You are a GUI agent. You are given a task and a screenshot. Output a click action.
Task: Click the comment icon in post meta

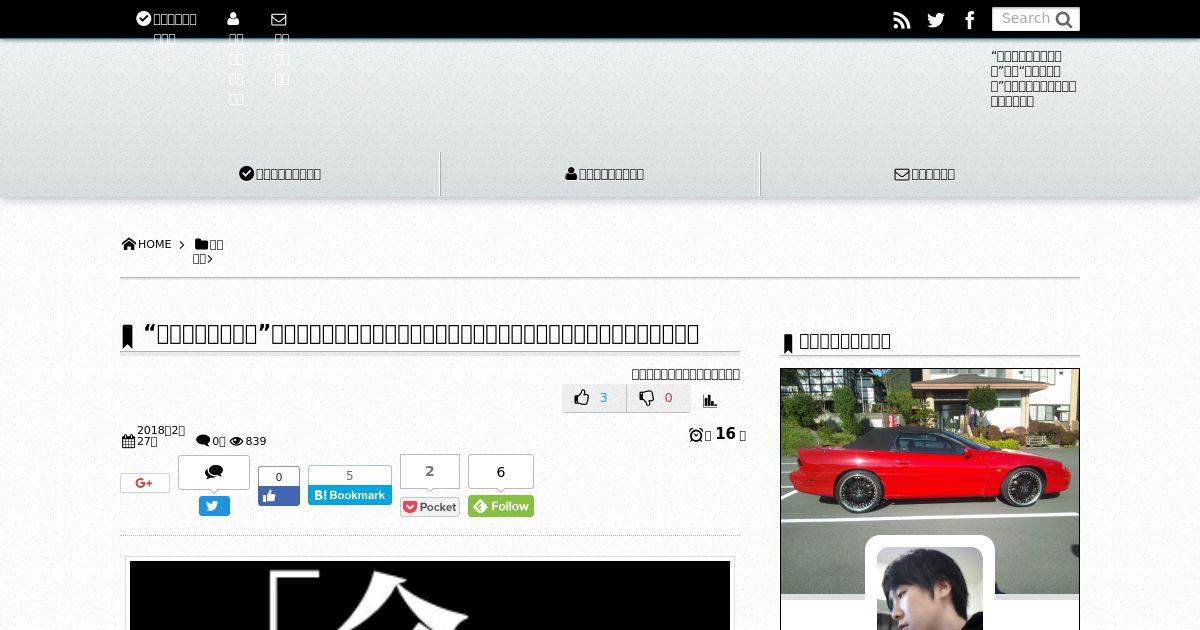(x=203, y=441)
